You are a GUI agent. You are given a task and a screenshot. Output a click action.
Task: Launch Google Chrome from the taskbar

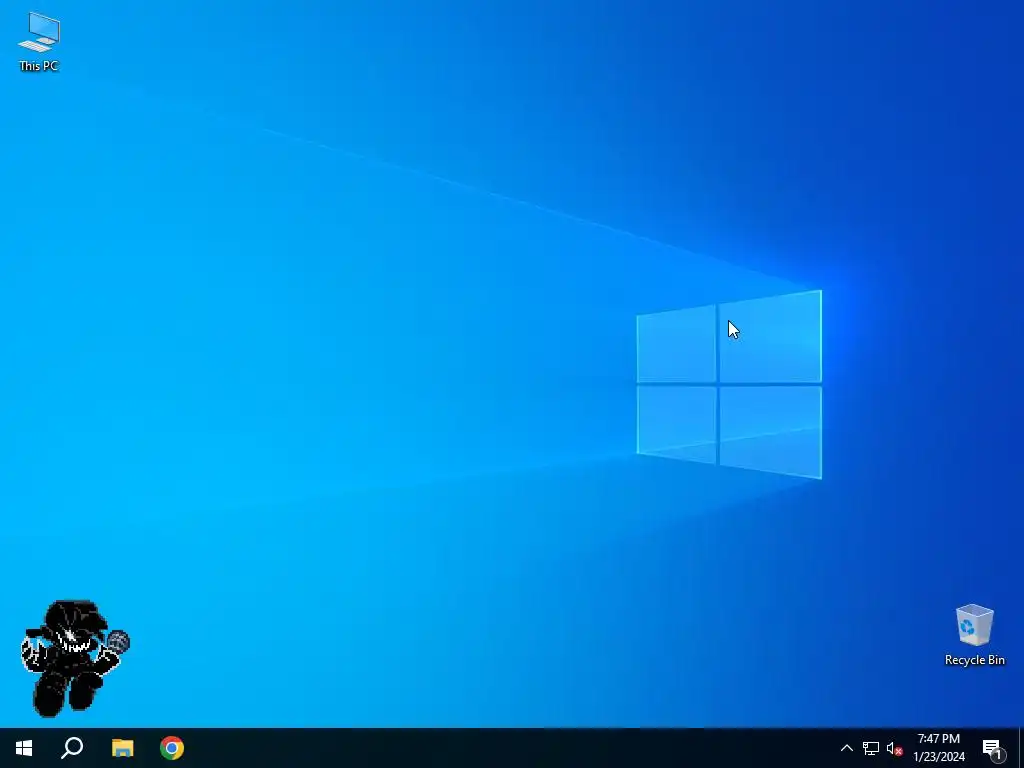point(172,748)
